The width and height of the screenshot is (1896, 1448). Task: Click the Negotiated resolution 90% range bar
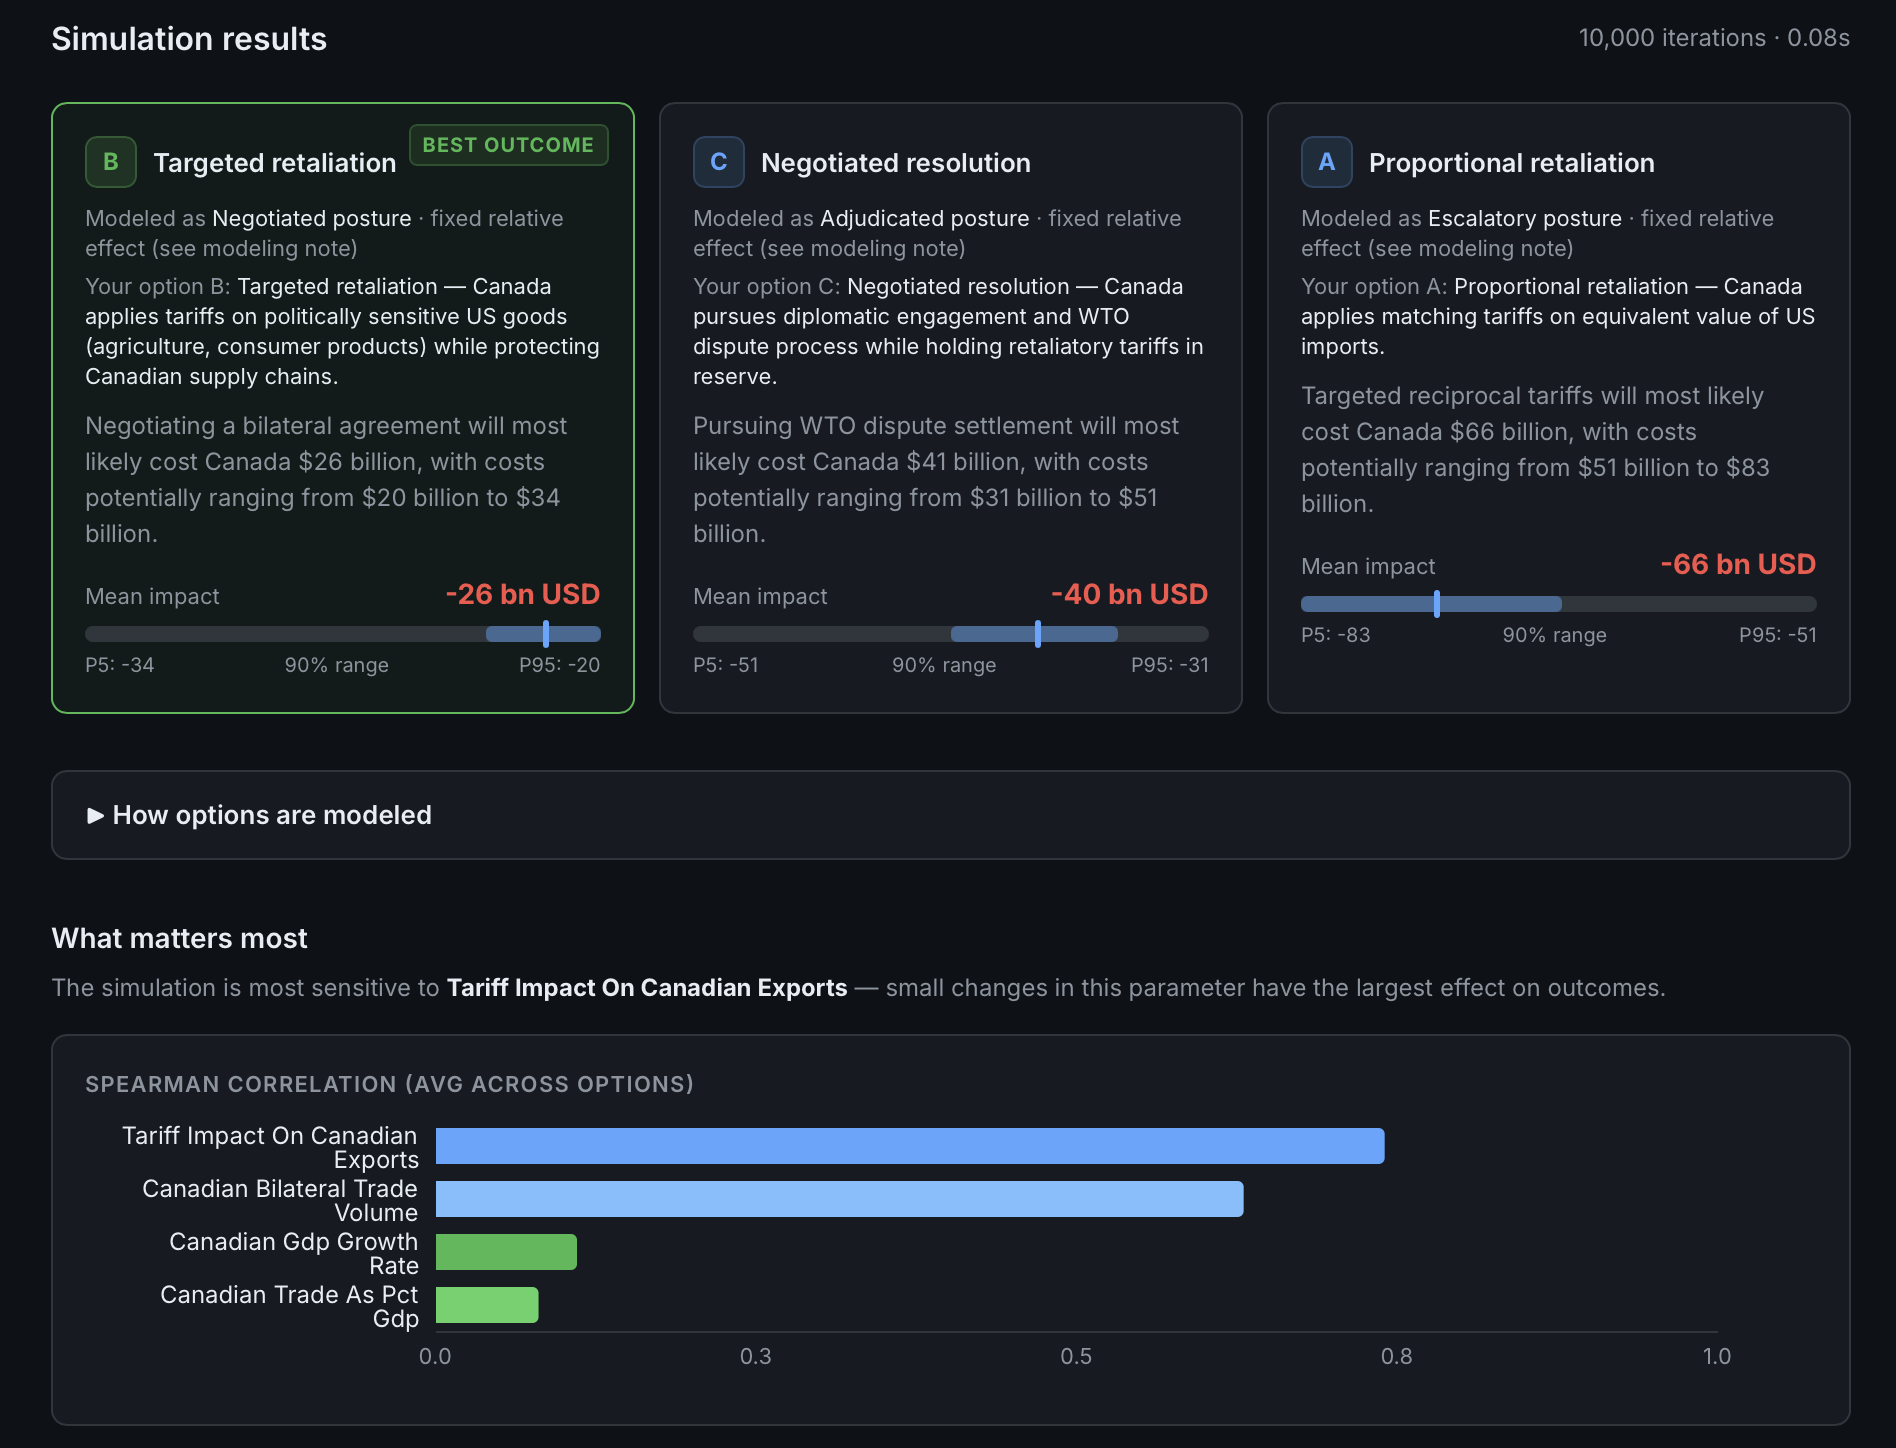(1034, 634)
